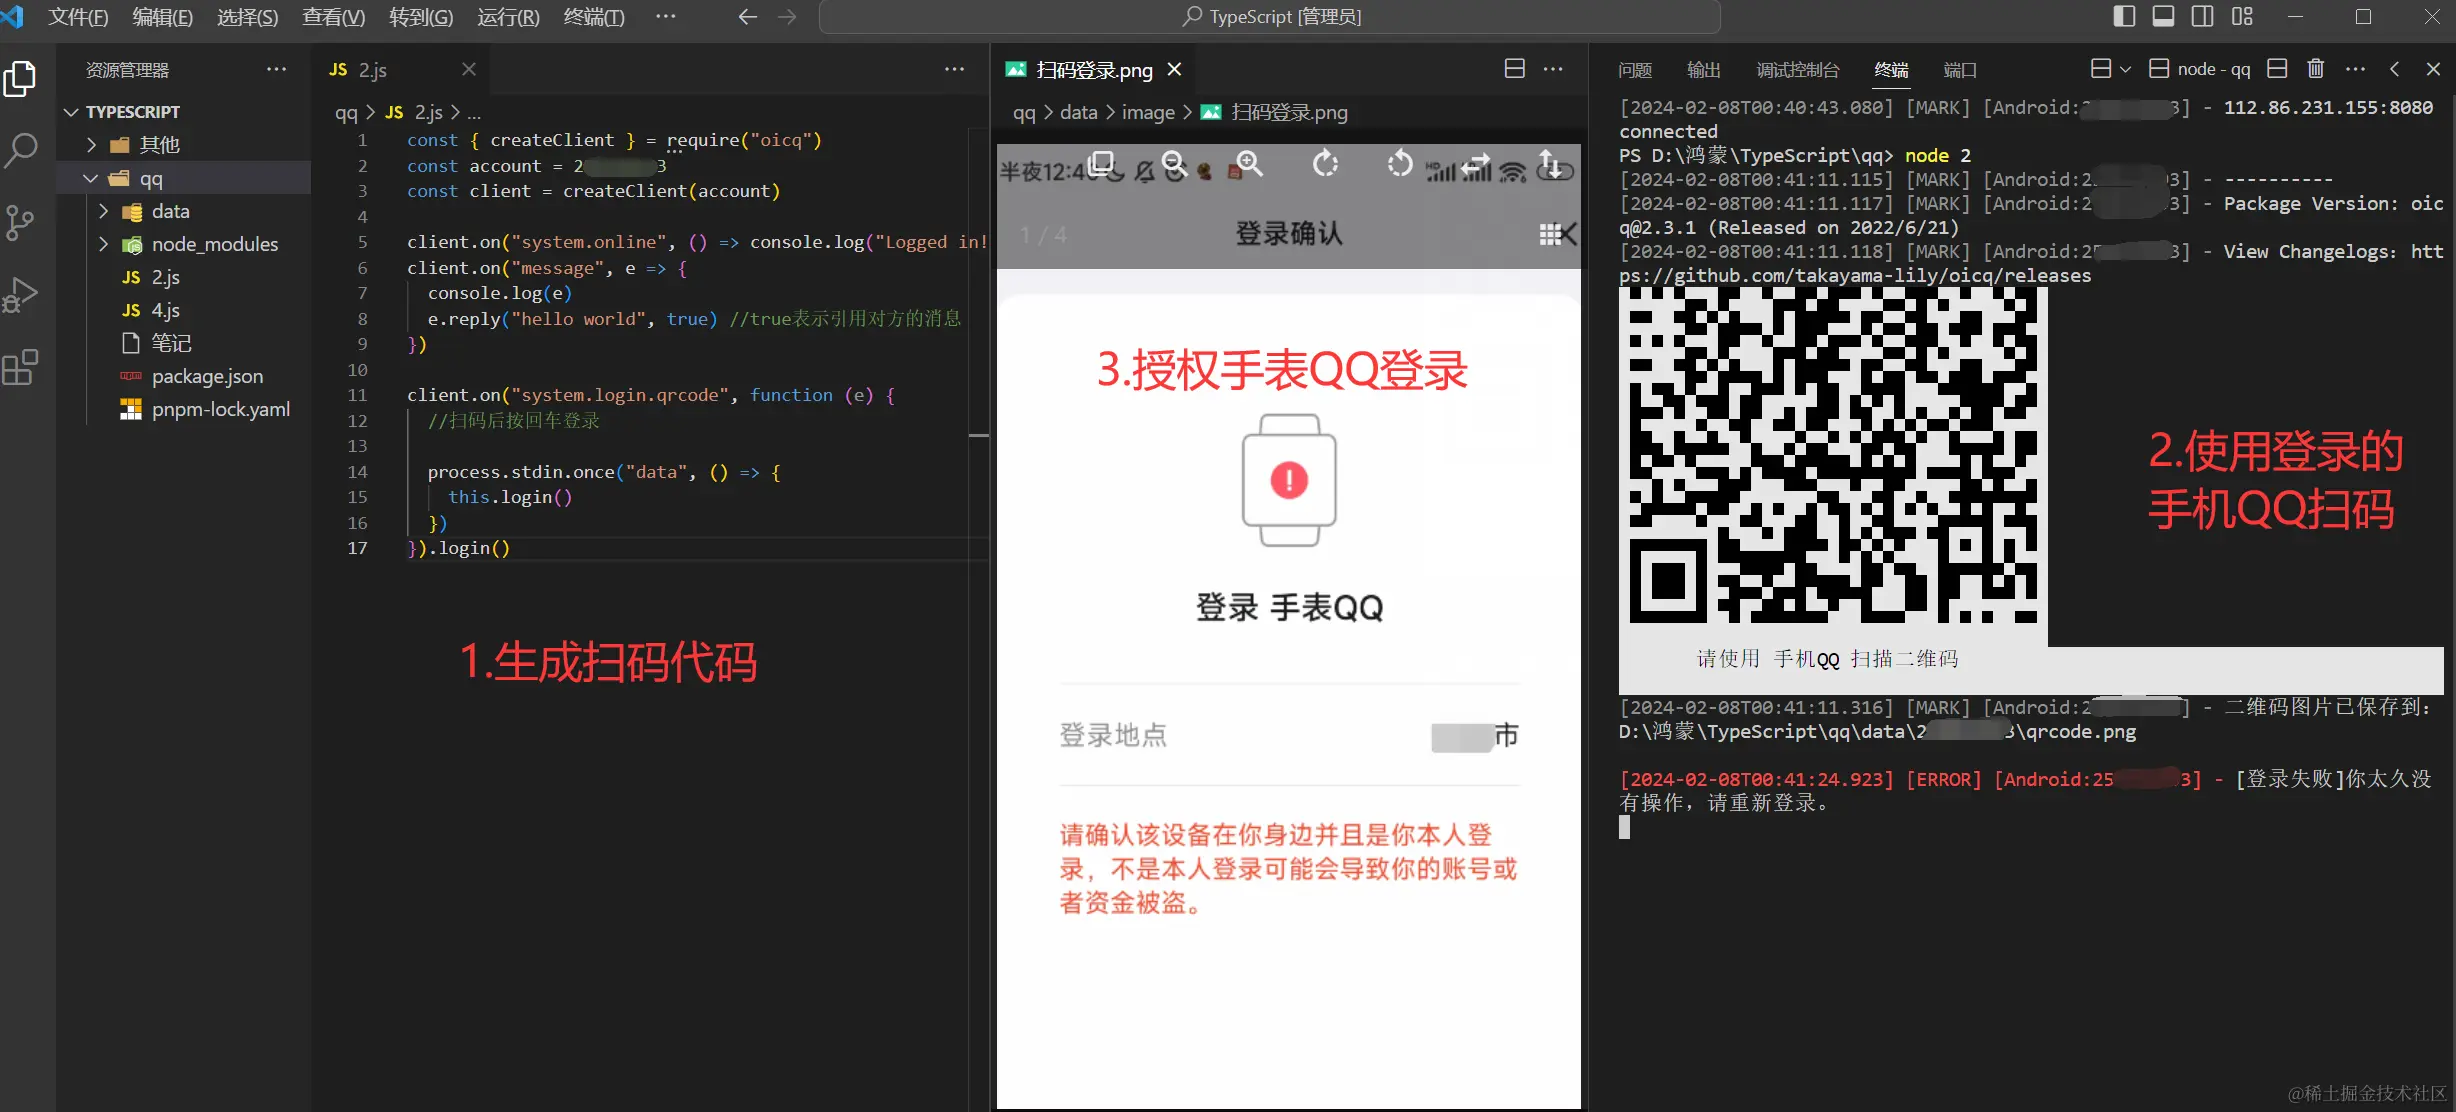The width and height of the screenshot is (2456, 1112).
Task: Navigate back with the back arrow
Action: [x=745, y=17]
